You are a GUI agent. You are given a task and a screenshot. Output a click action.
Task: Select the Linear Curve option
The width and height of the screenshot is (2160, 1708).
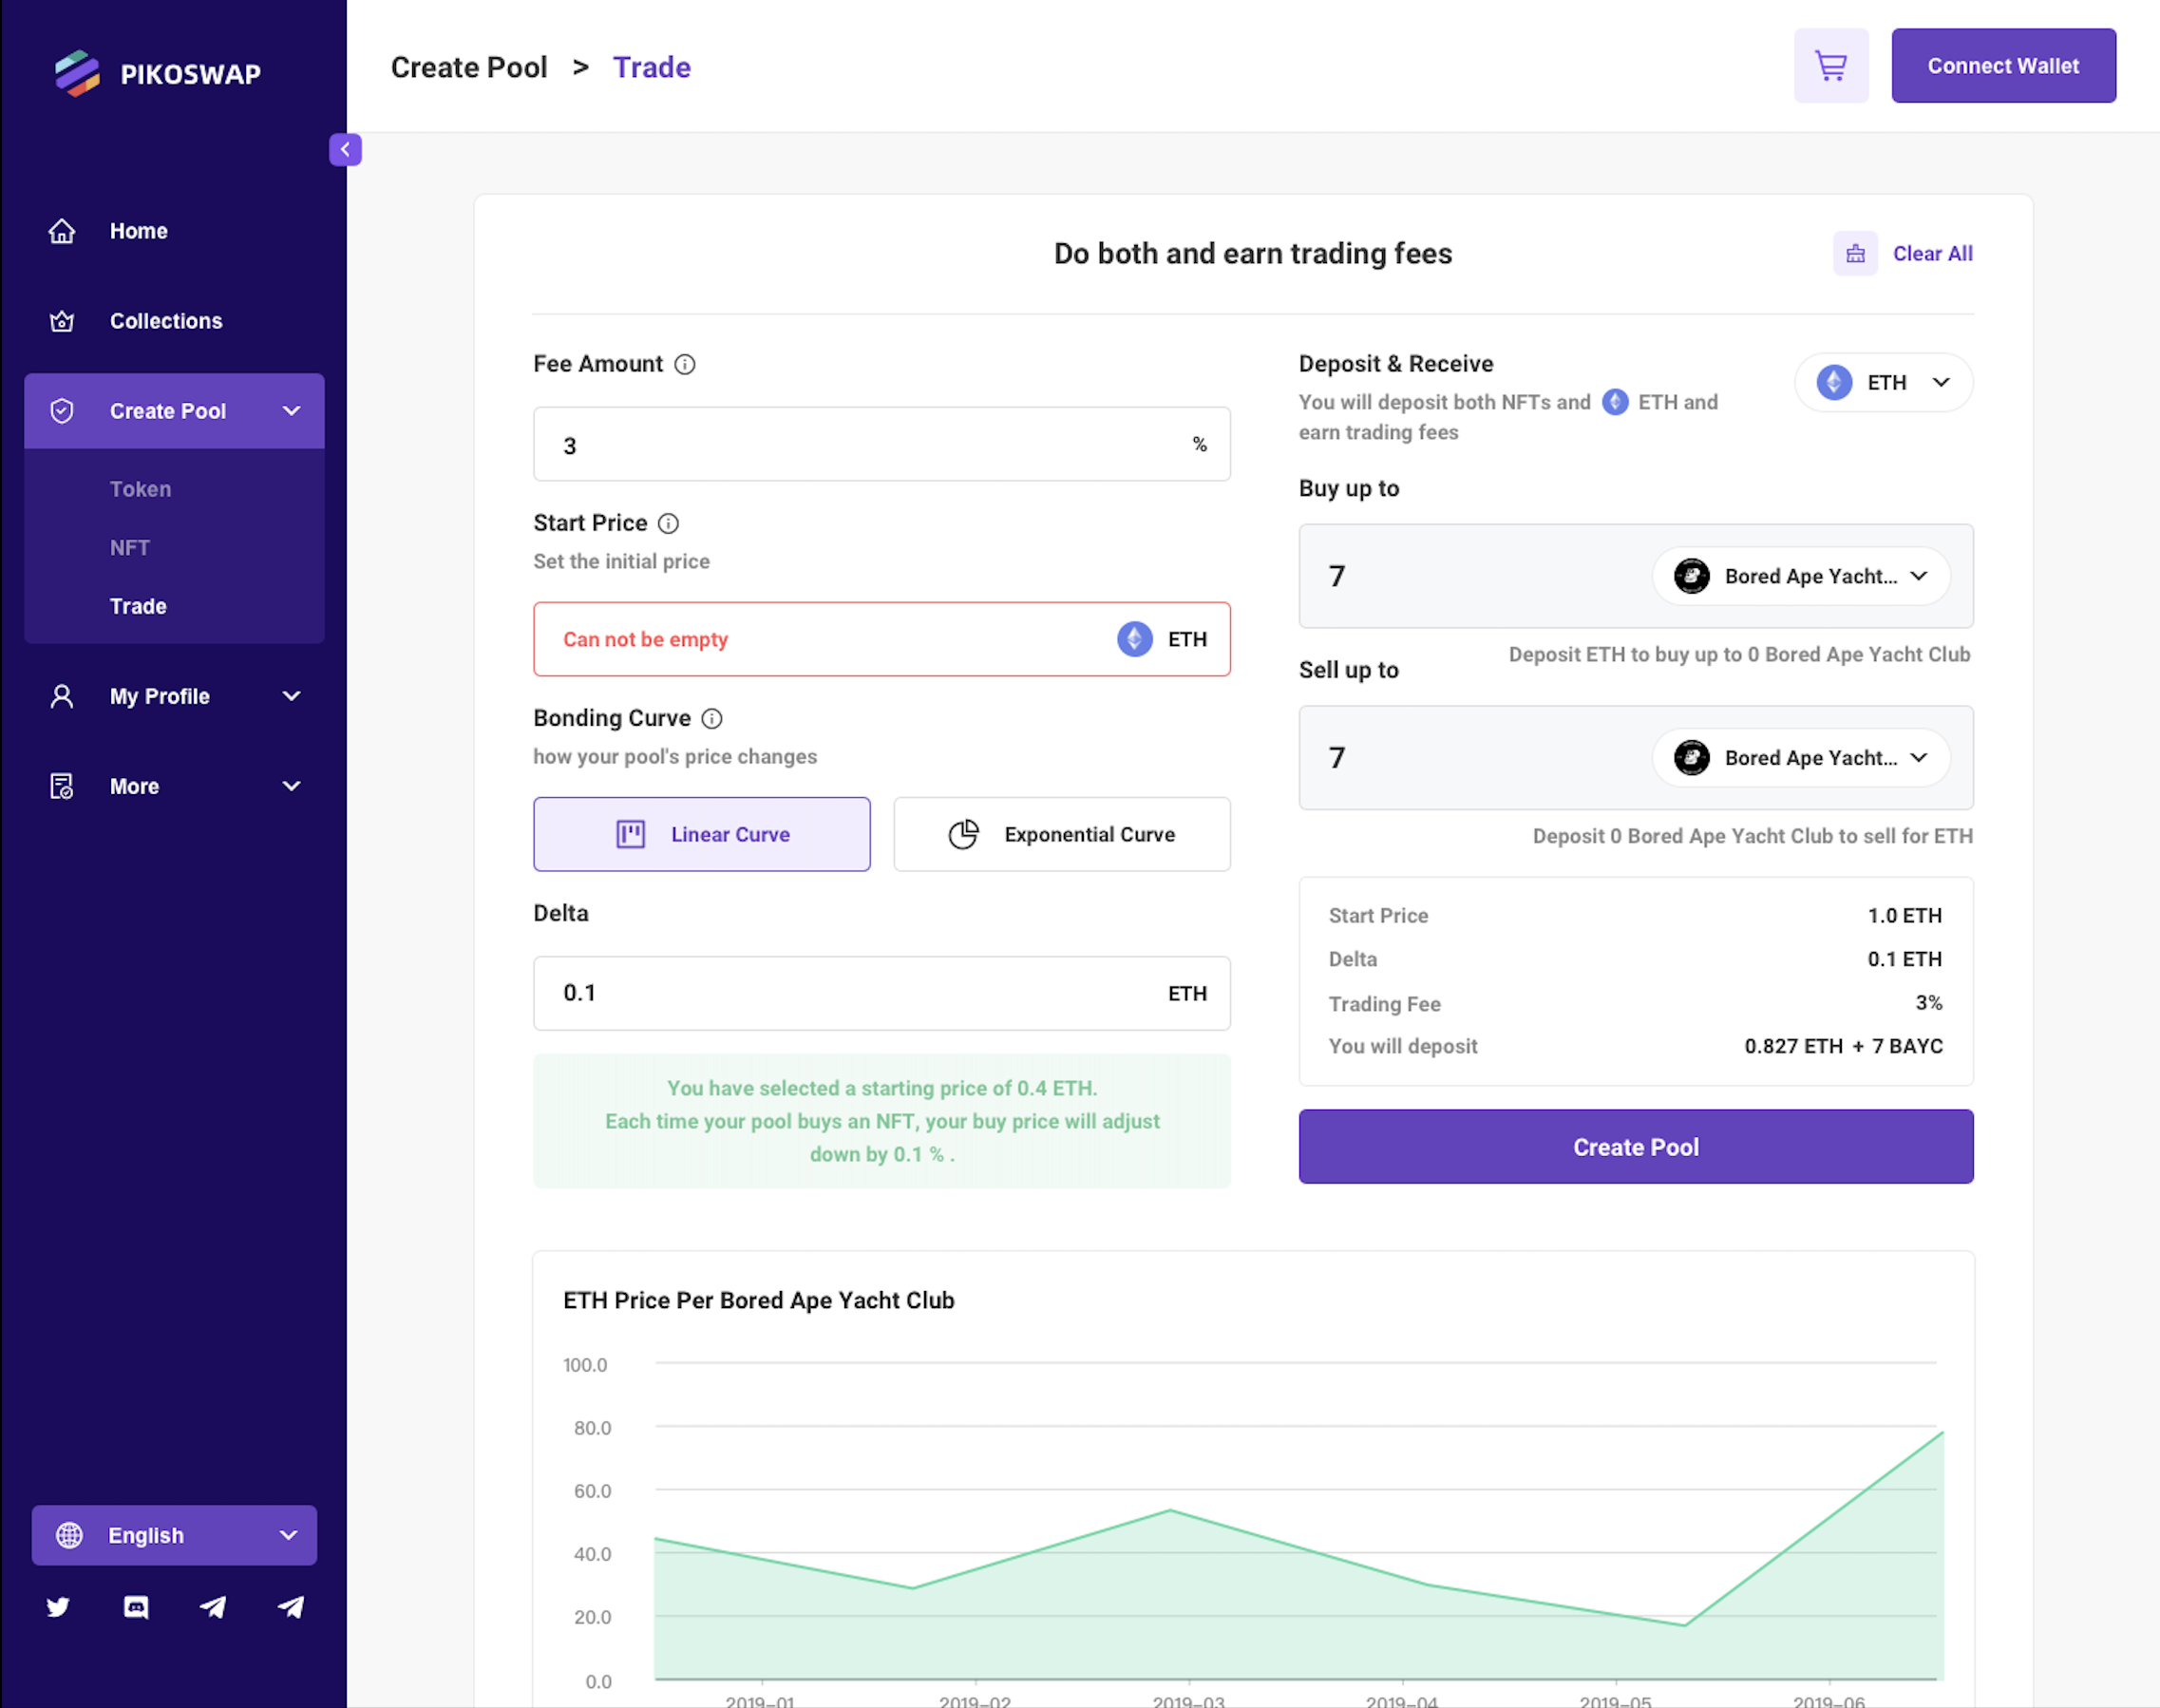pyautogui.click(x=701, y=834)
